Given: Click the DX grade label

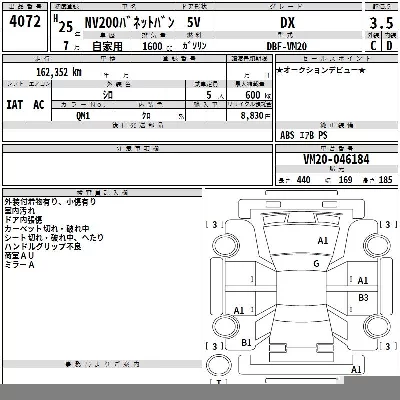Looking at the screenshot, I should coord(287,23).
